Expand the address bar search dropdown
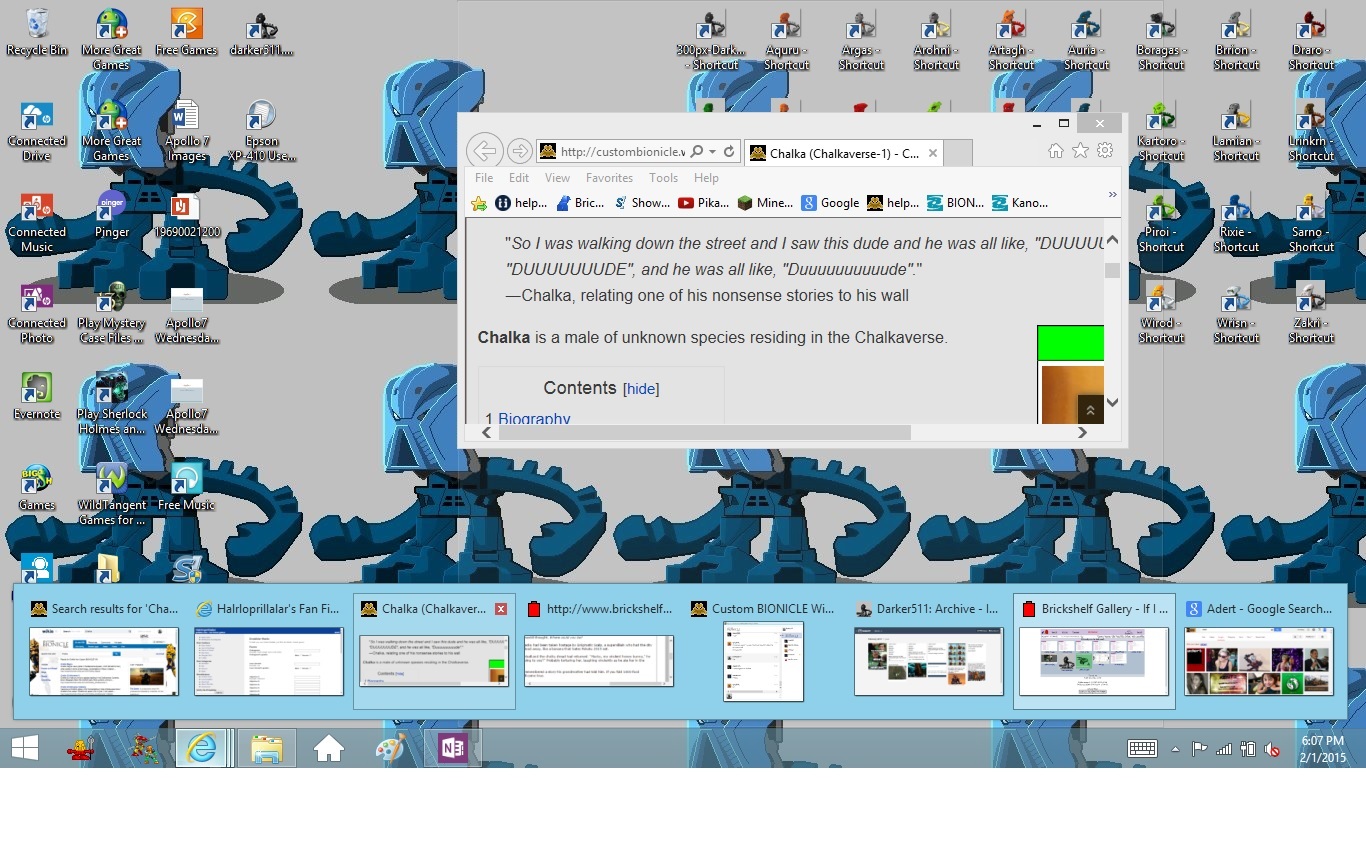 (x=712, y=151)
